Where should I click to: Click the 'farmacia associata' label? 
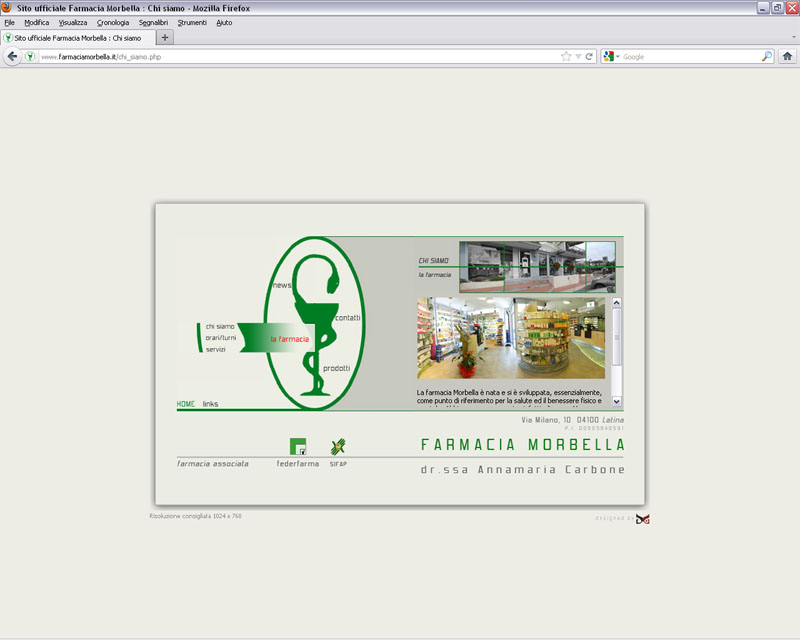pos(213,463)
